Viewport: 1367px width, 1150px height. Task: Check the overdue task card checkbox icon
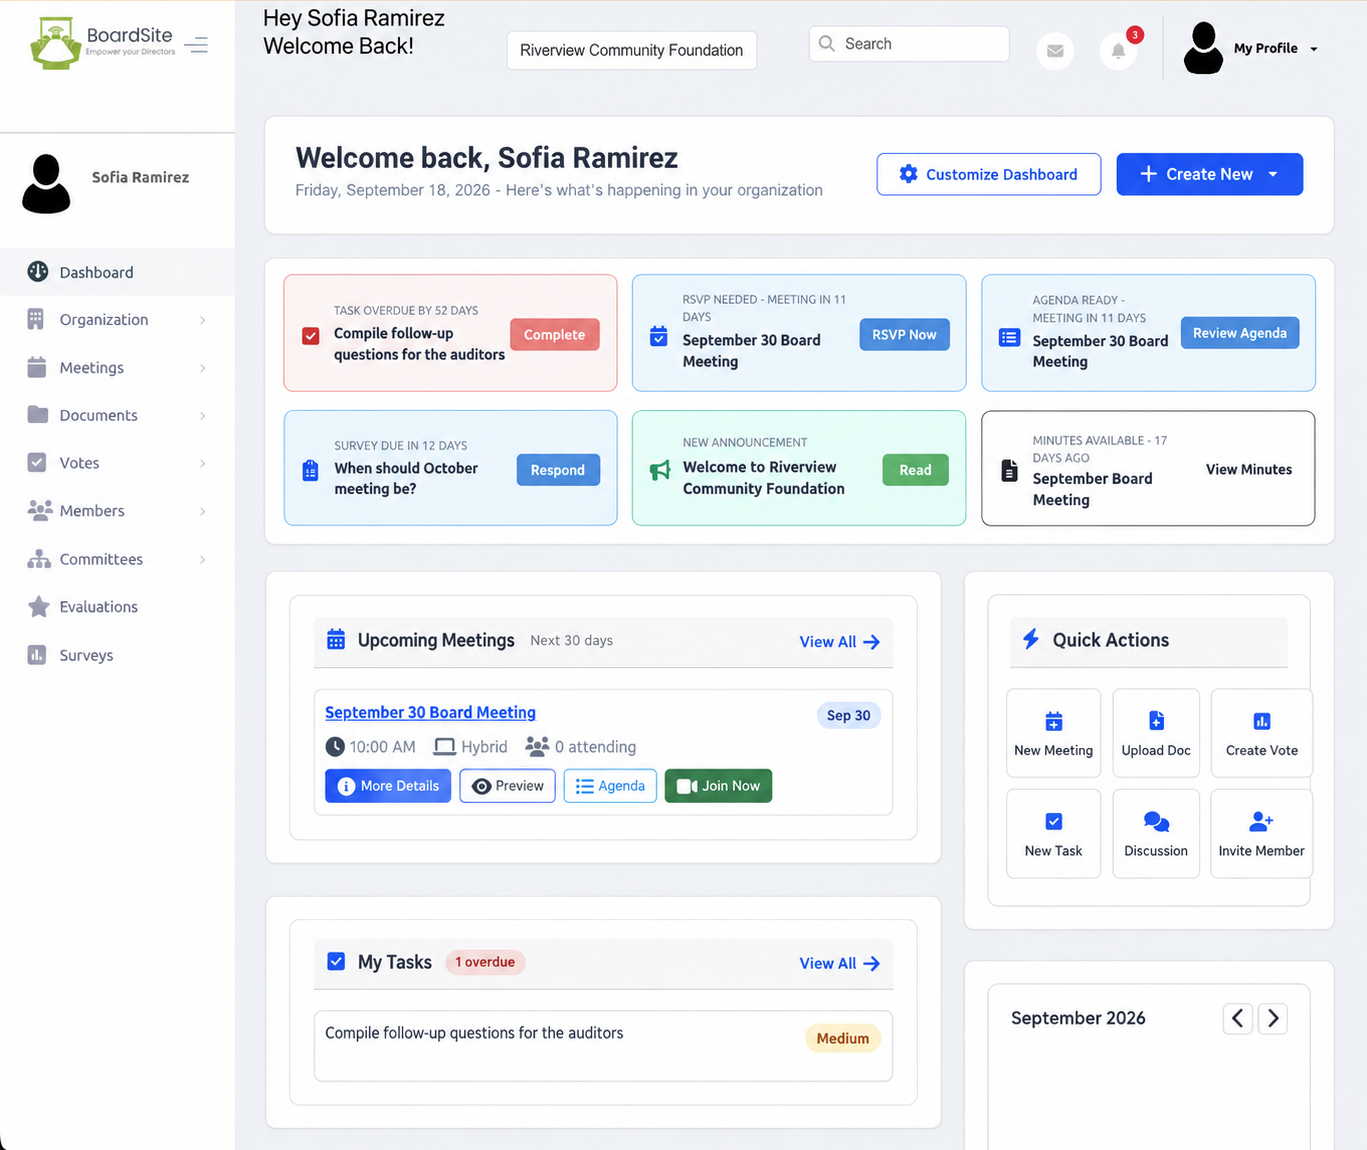(311, 336)
